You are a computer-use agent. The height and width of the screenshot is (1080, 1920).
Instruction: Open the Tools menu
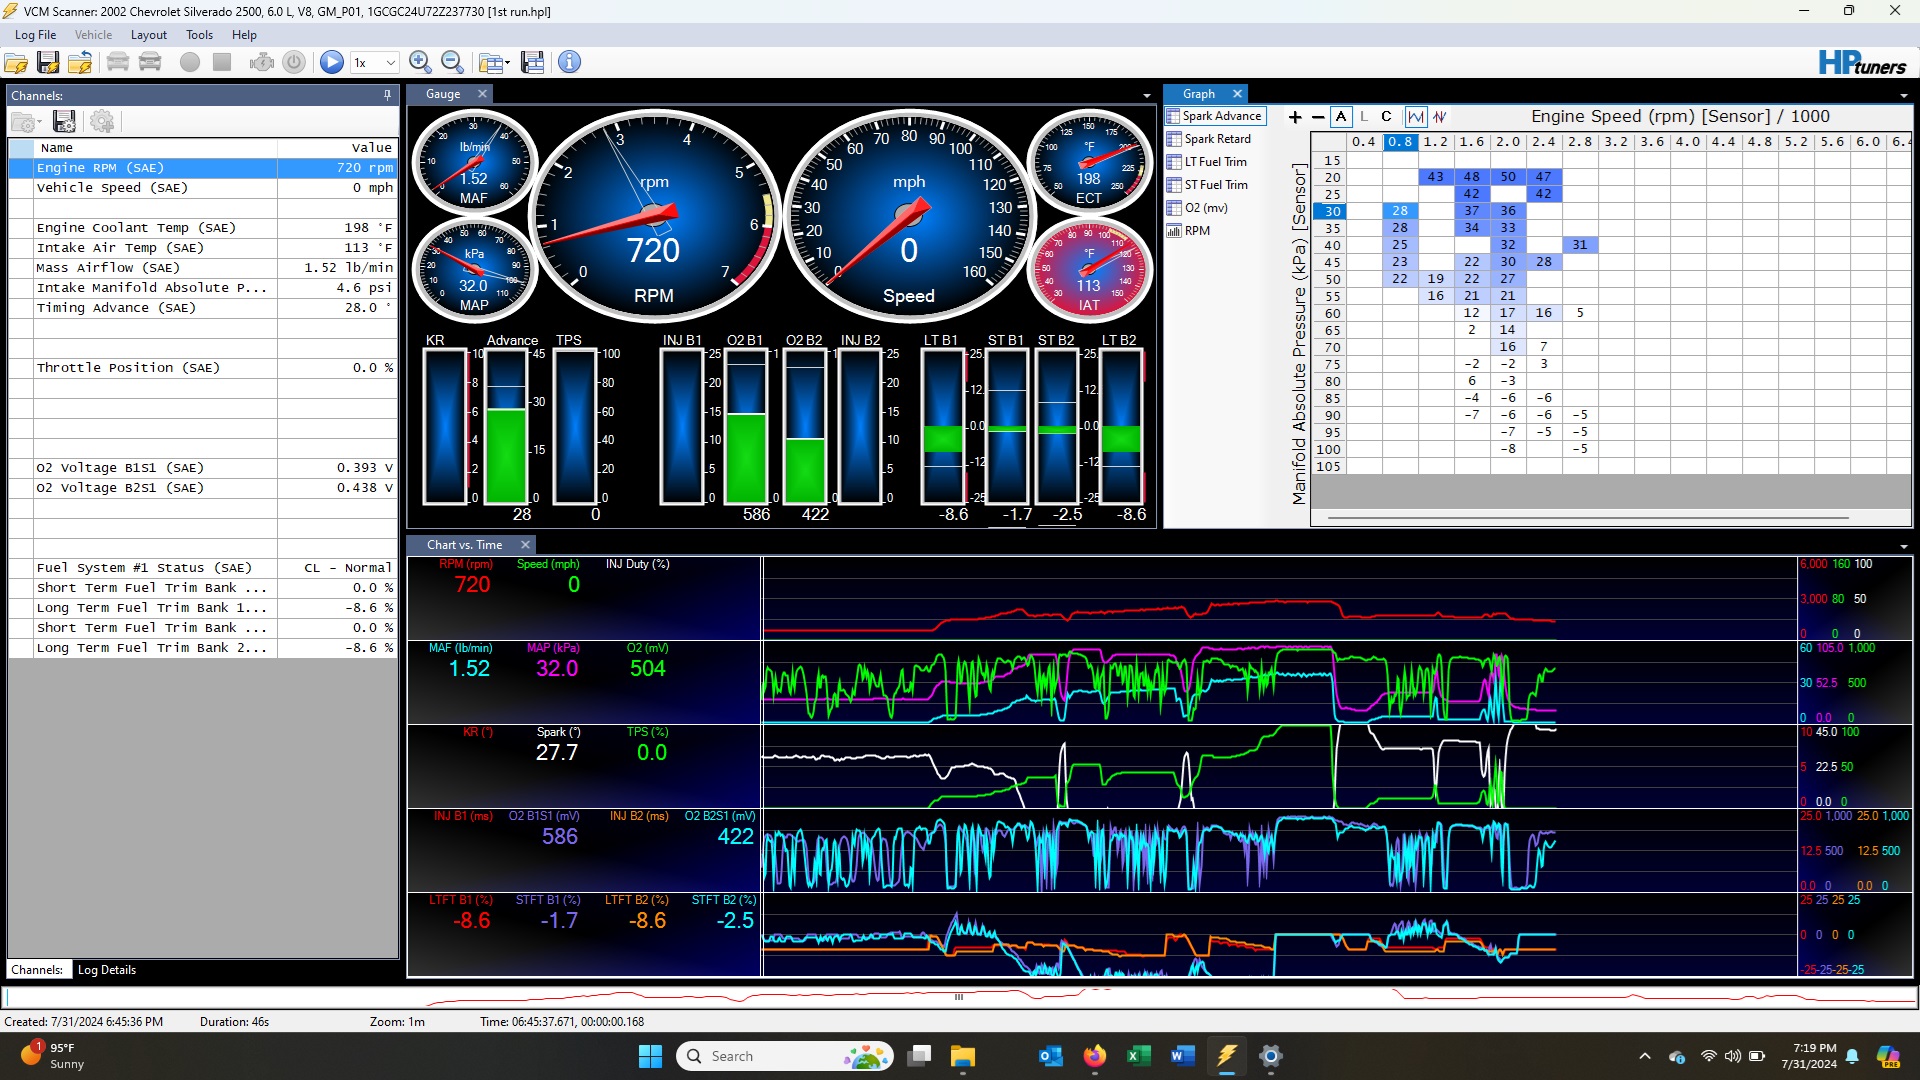pos(199,35)
